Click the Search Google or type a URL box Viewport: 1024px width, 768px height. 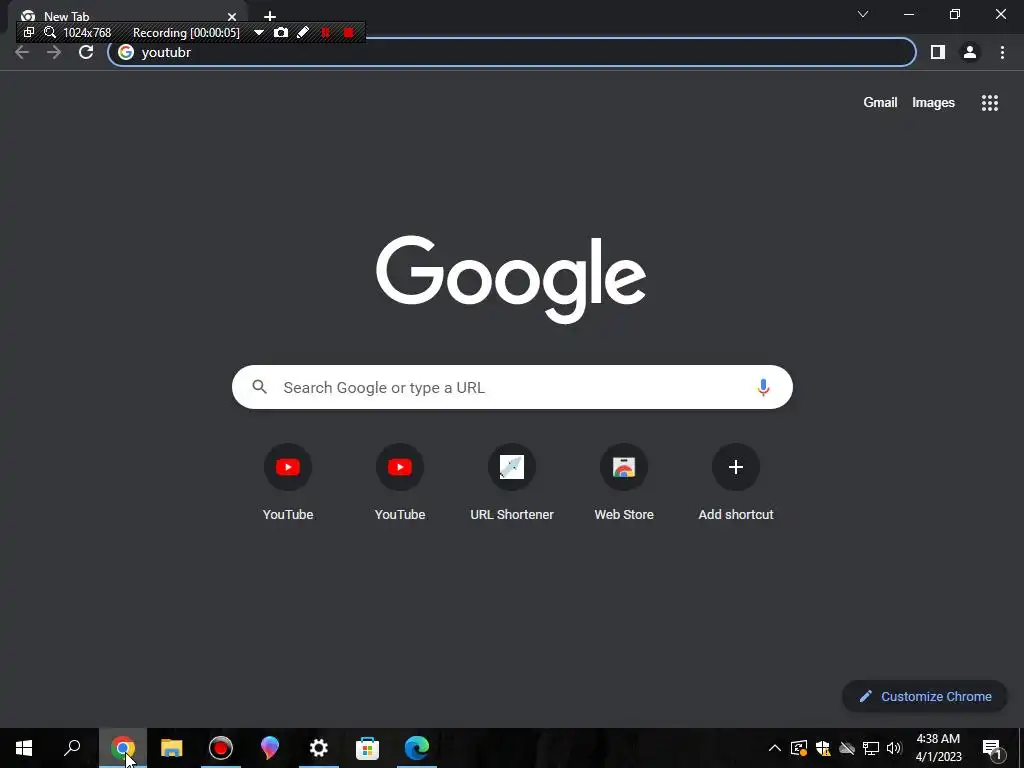point(512,387)
